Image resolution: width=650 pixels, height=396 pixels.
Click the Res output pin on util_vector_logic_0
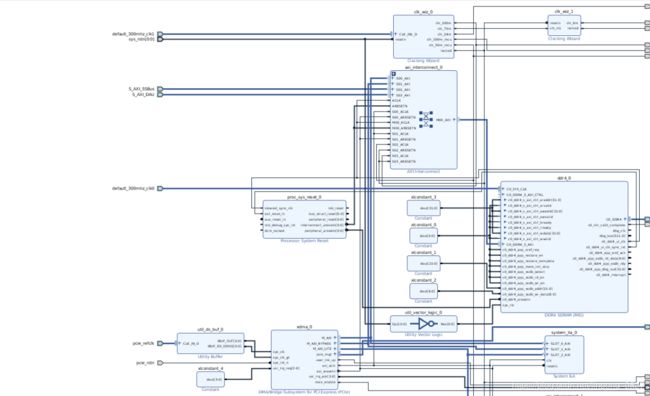(x=448, y=324)
